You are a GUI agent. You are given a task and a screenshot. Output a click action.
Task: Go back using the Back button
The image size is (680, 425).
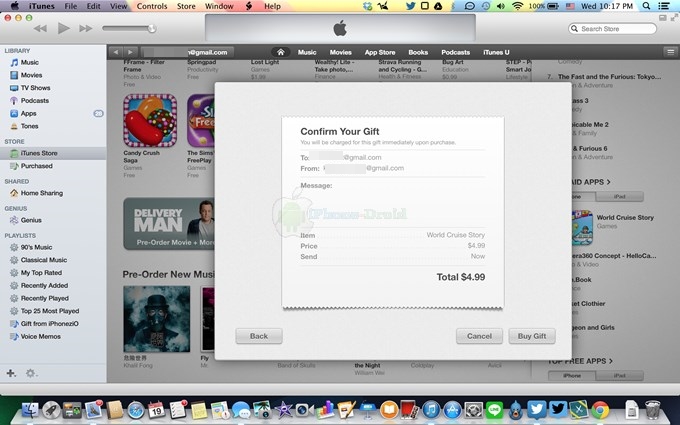click(x=258, y=336)
